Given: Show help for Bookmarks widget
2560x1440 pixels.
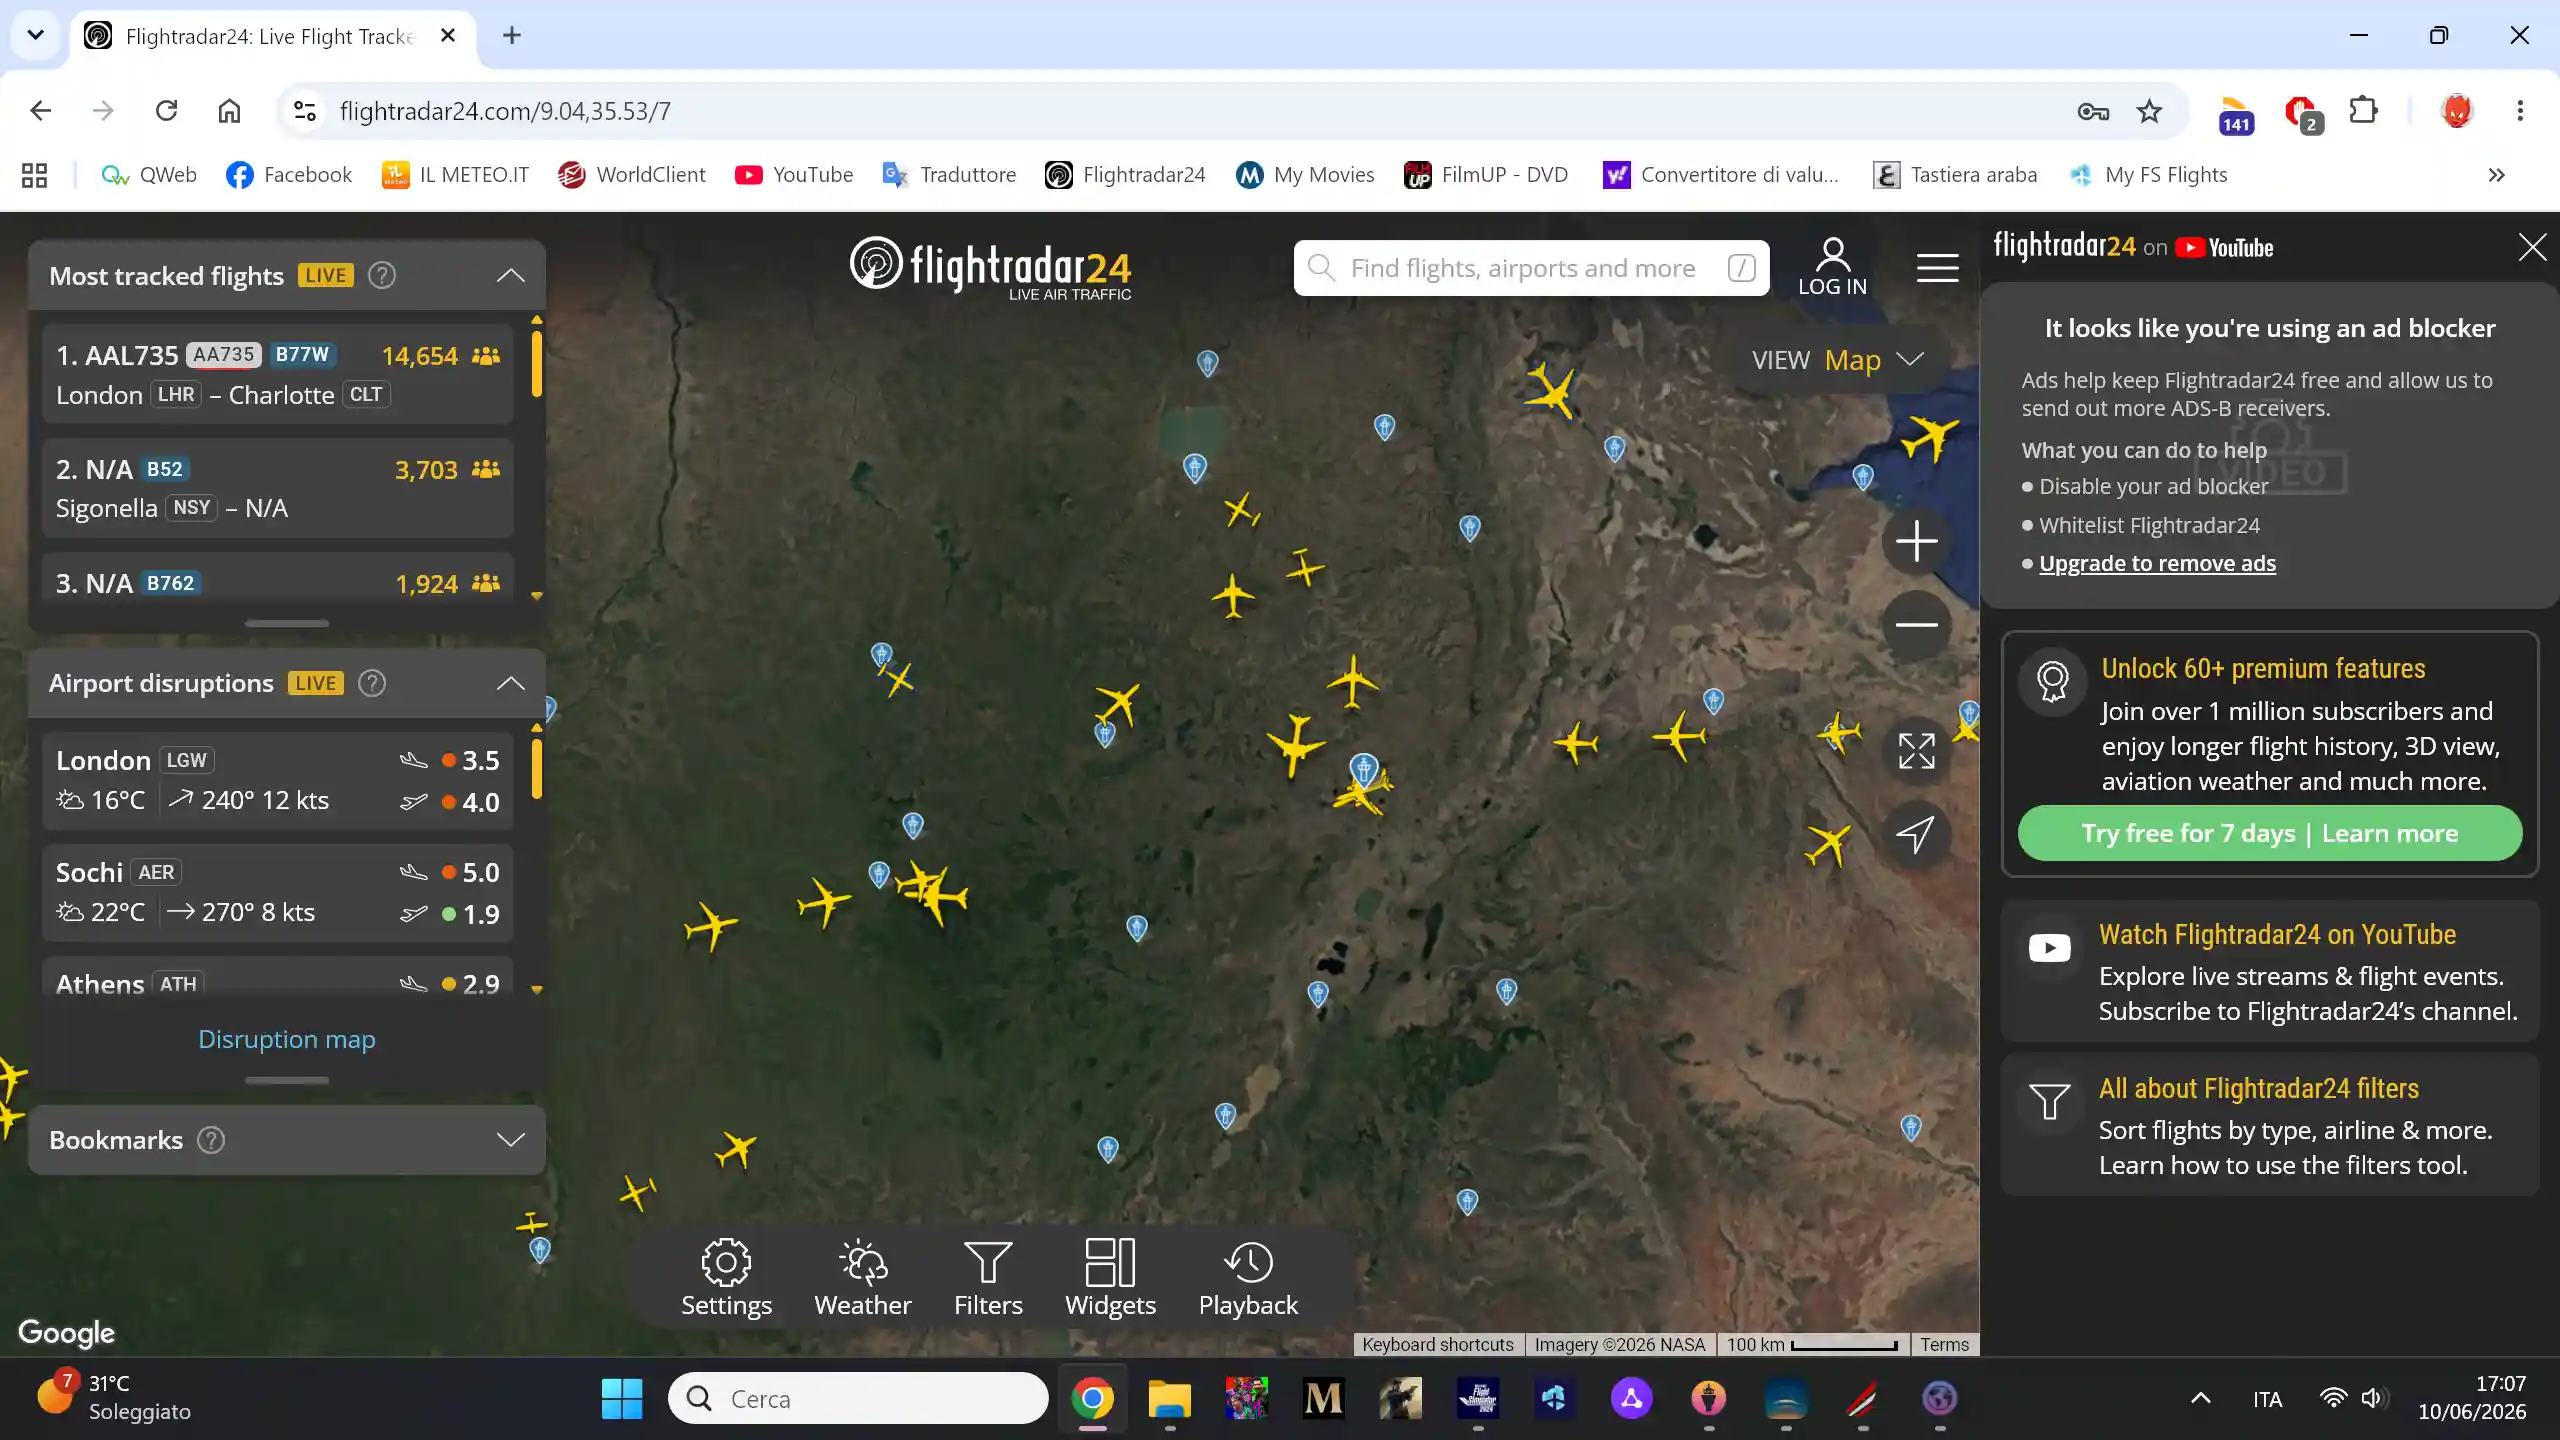Looking at the screenshot, I should click(x=211, y=1140).
